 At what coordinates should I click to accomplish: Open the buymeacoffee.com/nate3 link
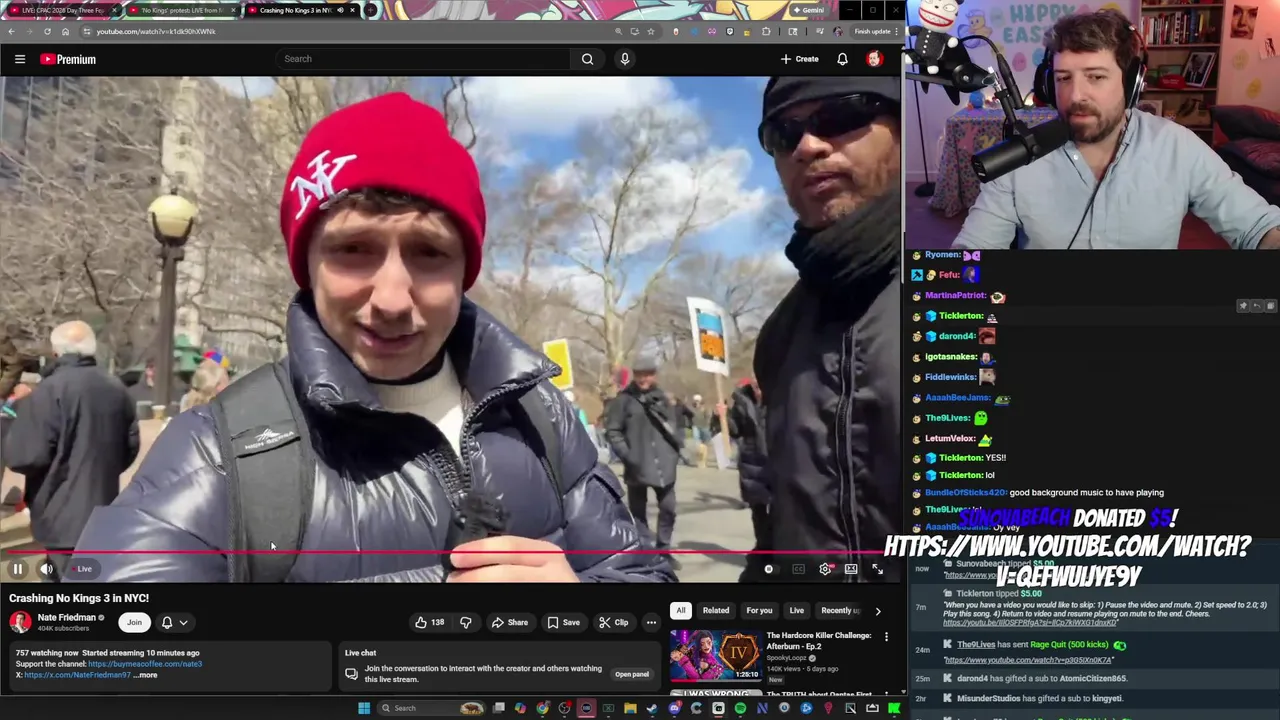pyautogui.click(x=145, y=664)
